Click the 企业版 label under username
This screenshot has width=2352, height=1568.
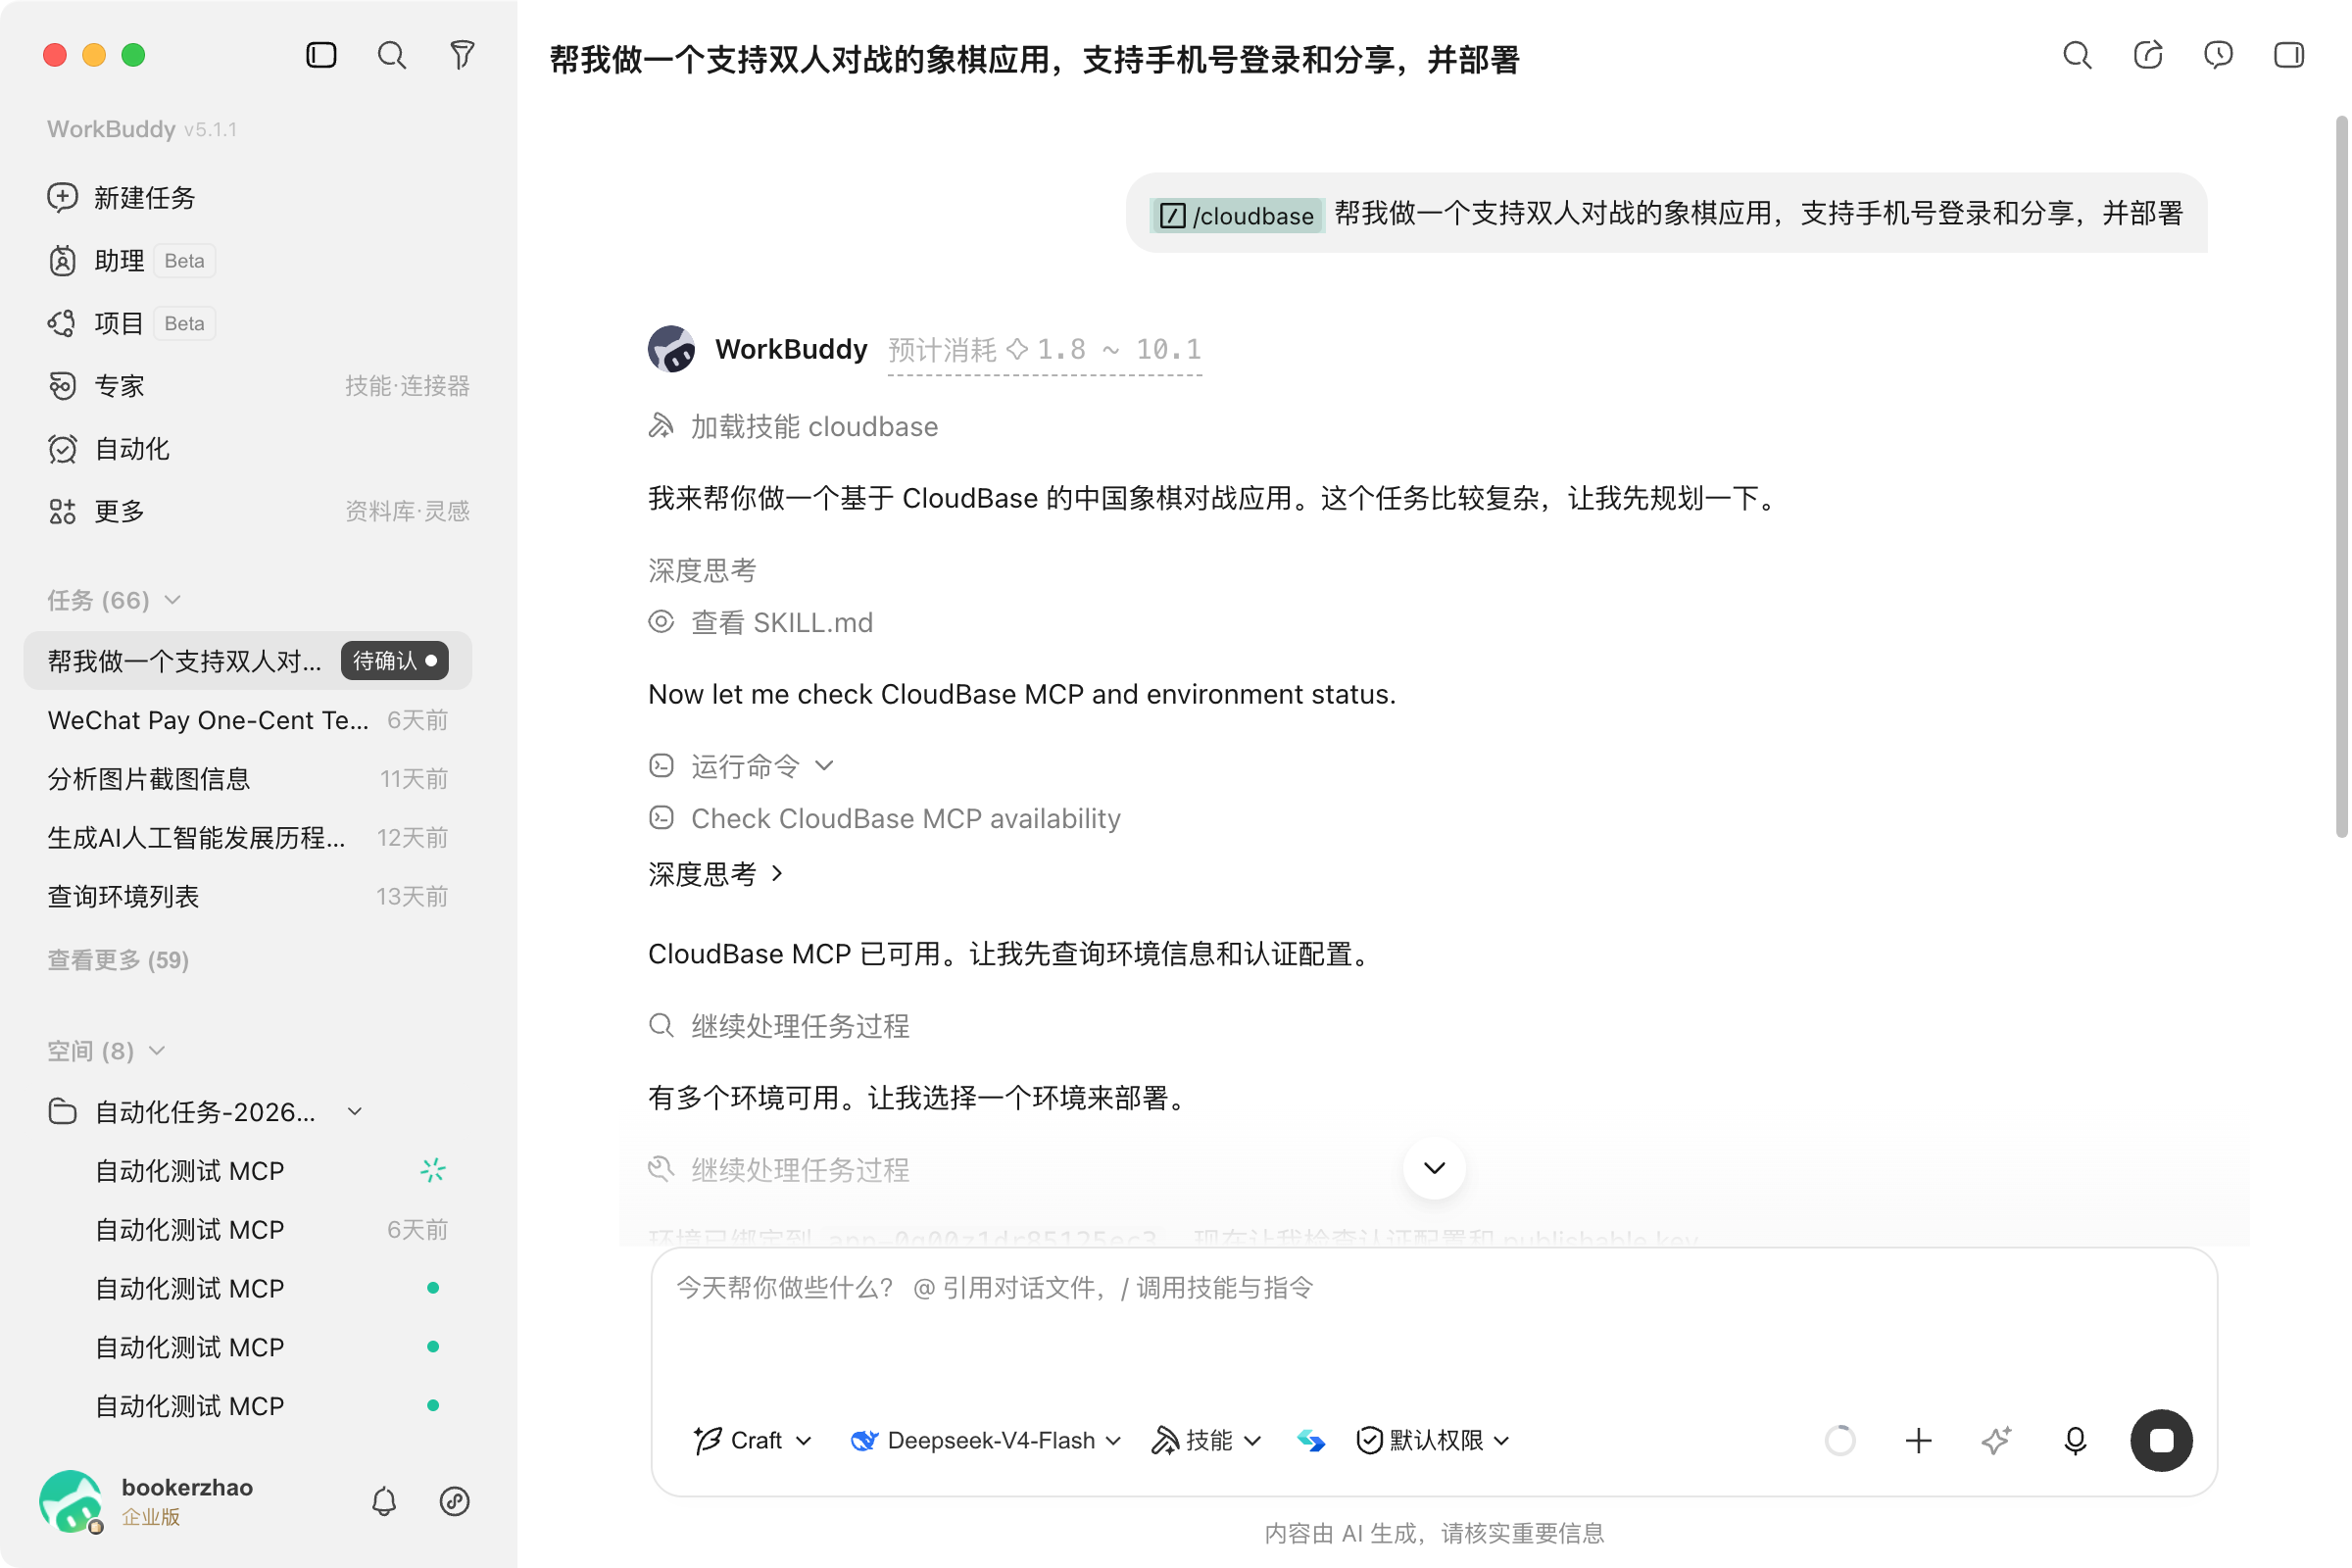[x=150, y=1517]
